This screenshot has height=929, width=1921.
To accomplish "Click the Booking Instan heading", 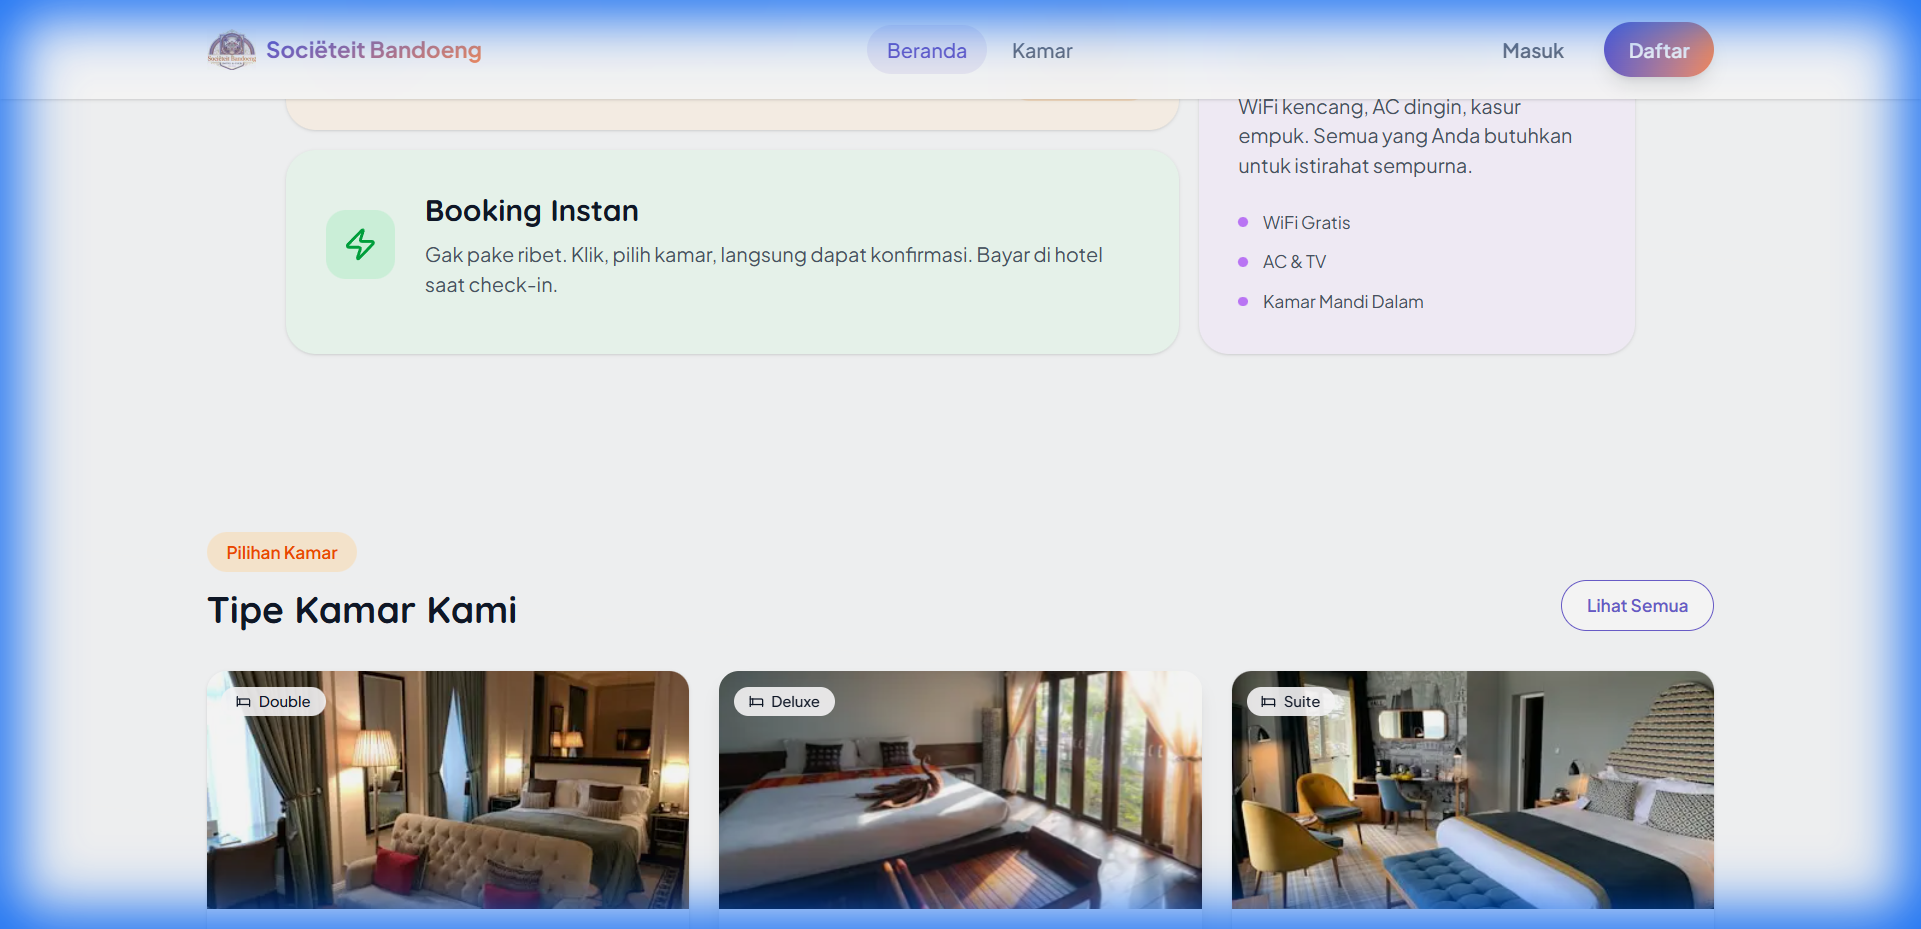I will [x=531, y=211].
